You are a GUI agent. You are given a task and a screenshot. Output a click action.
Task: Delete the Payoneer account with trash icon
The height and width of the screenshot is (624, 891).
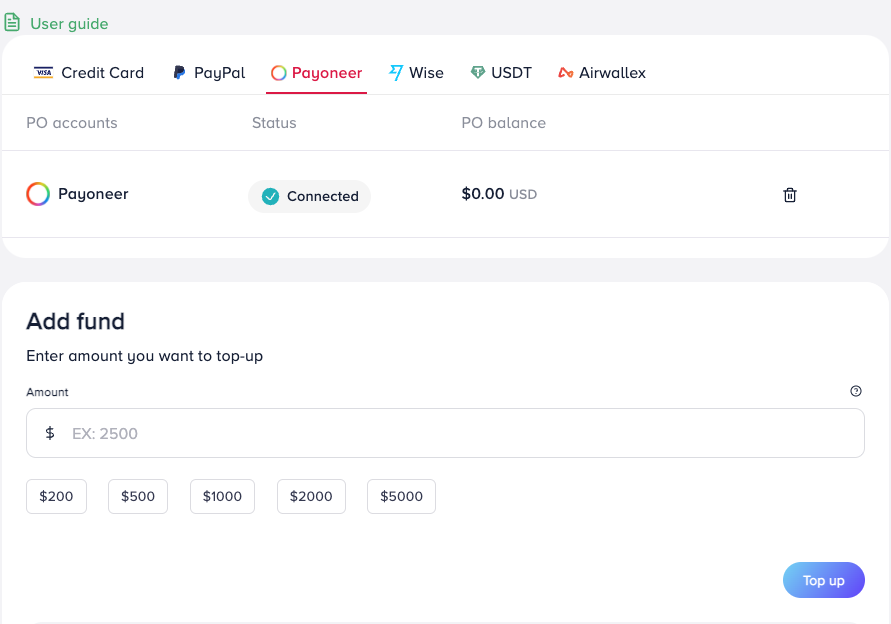coord(789,195)
